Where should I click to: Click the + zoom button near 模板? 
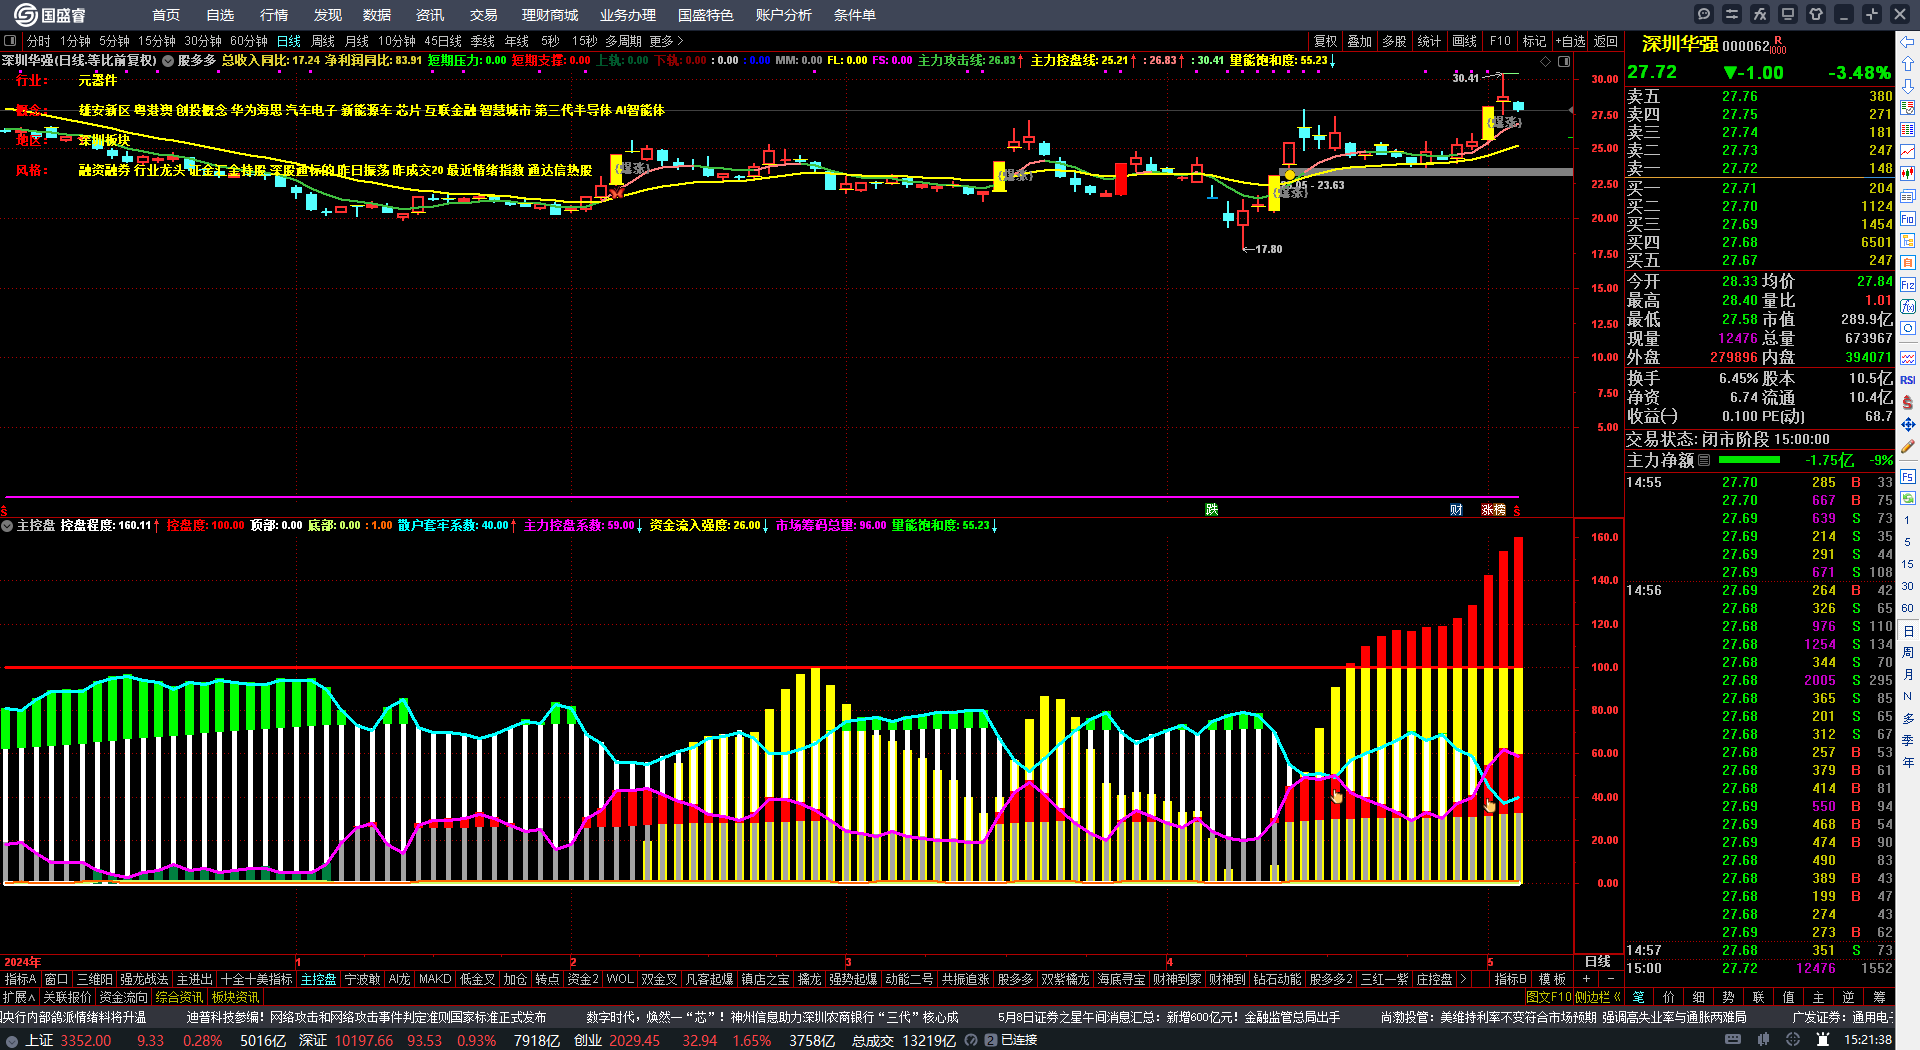[x=1586, y=979]
